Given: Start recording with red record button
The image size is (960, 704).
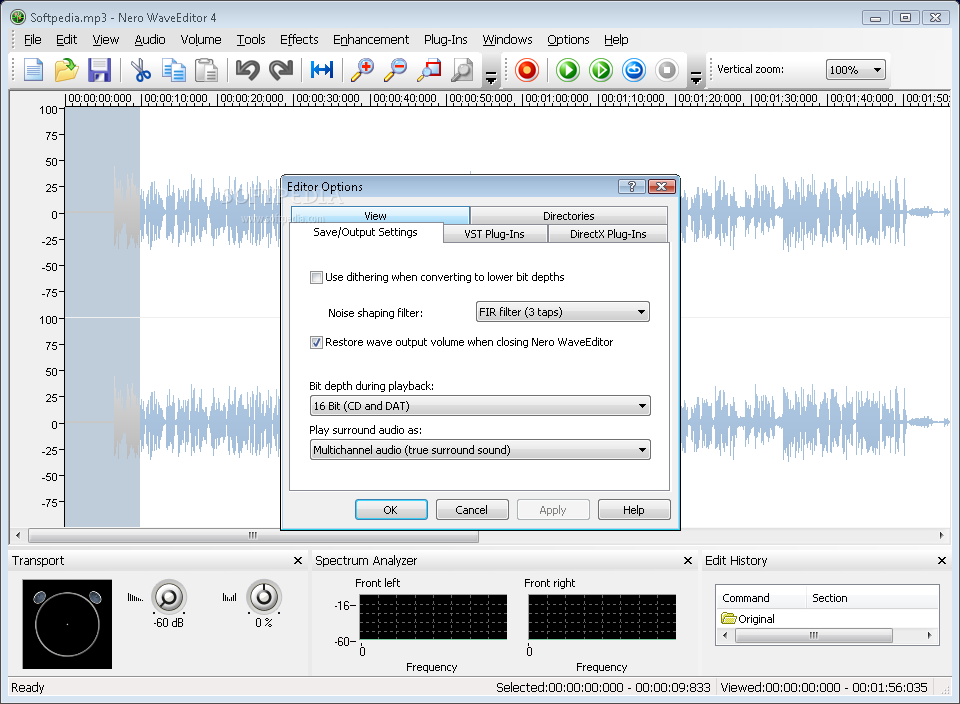Looking at the screenshot, I should click(x=527, y=70).
